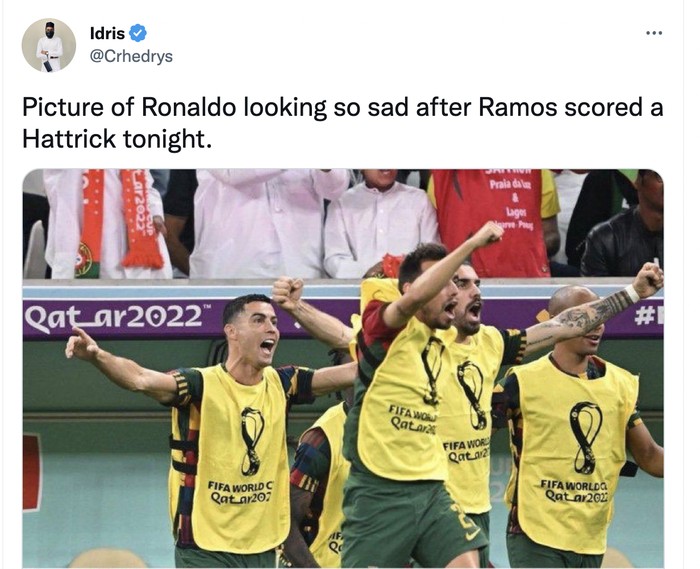700x569 pixels.
Task: Click the word 'Hattrick' in the tweet
Action: pos(69,139)
